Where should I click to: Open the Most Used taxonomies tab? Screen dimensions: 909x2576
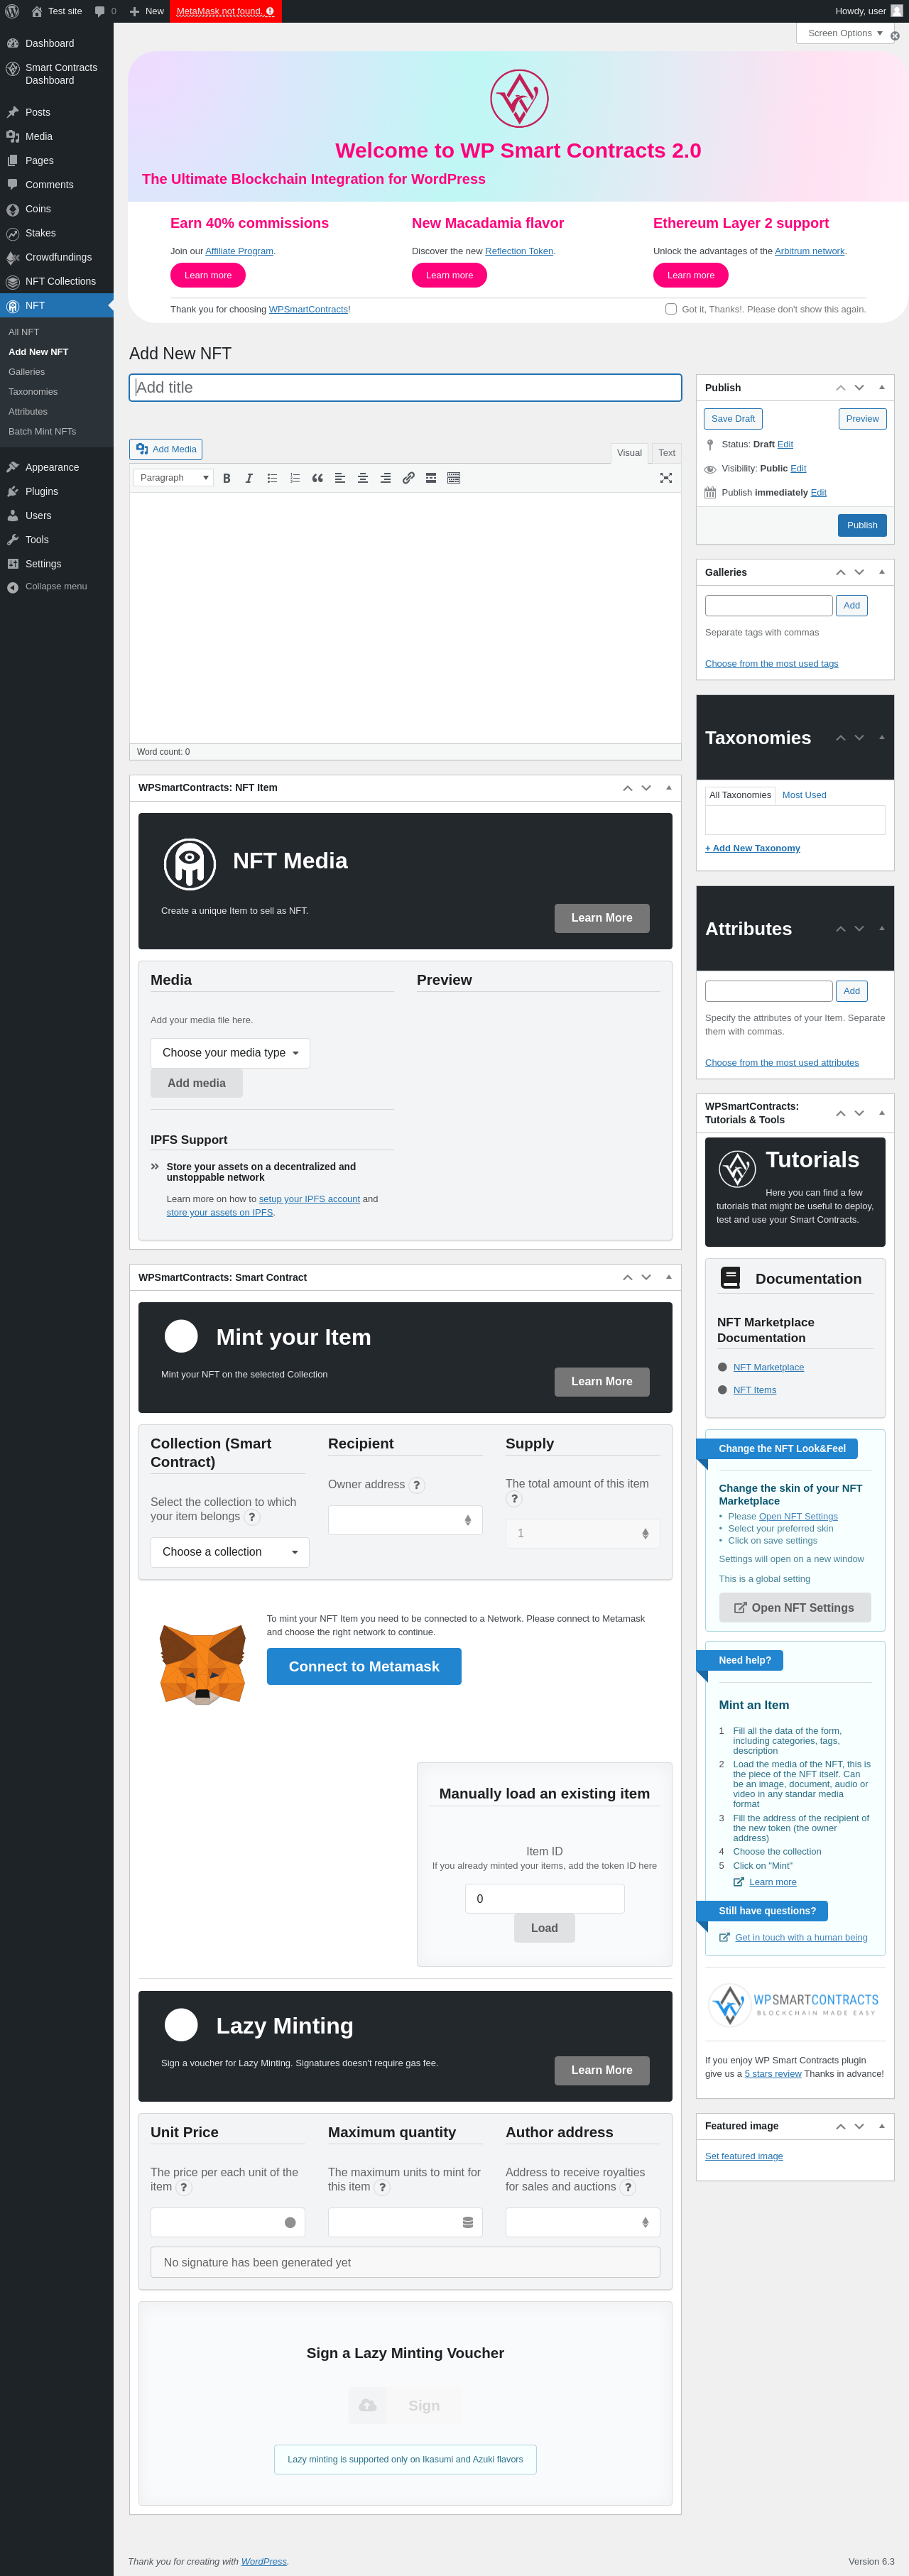[x=804, y=795]
